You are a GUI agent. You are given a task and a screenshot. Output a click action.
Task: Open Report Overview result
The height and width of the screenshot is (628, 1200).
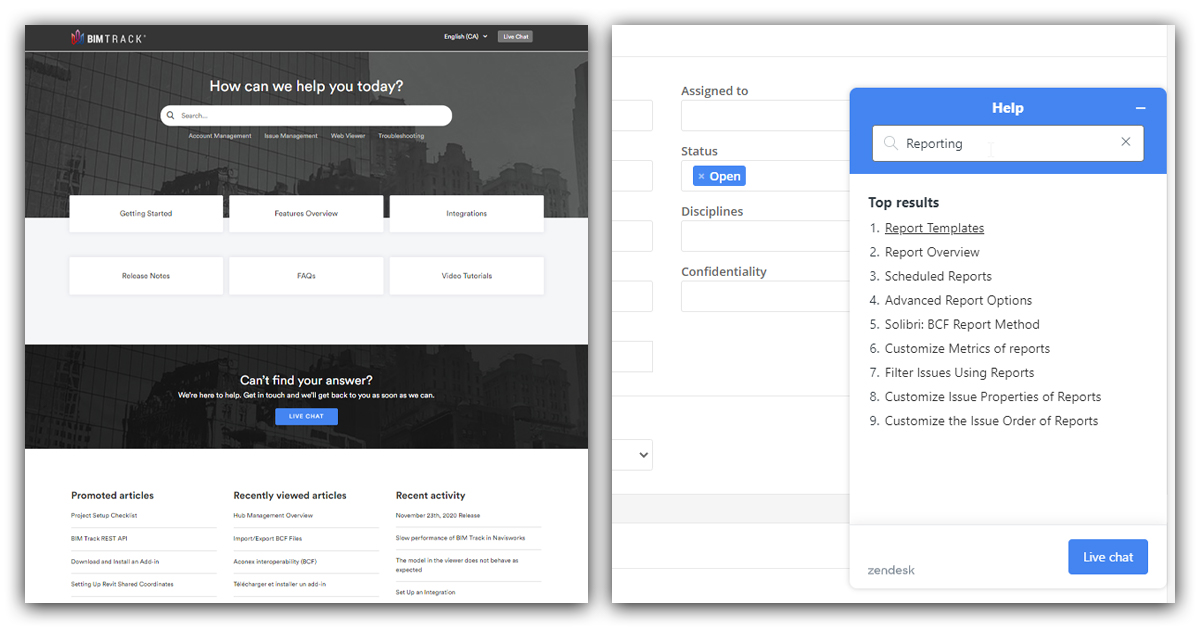[x=932, y=252]
